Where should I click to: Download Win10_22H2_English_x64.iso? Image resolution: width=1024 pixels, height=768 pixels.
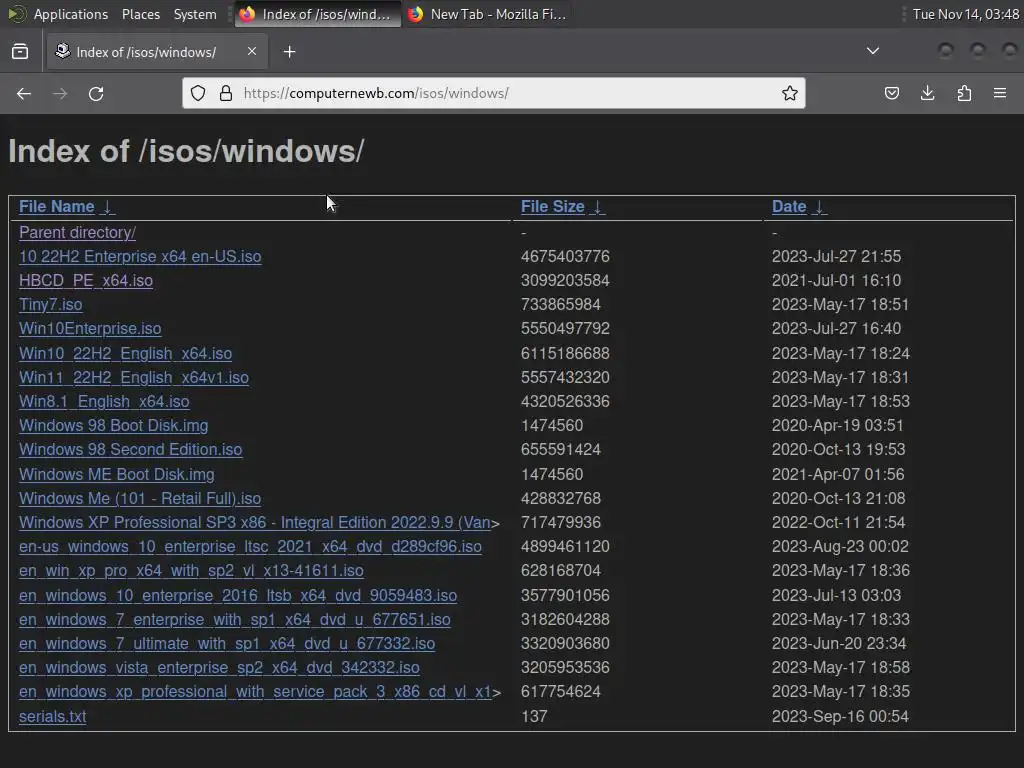click(x=125, y=353)
